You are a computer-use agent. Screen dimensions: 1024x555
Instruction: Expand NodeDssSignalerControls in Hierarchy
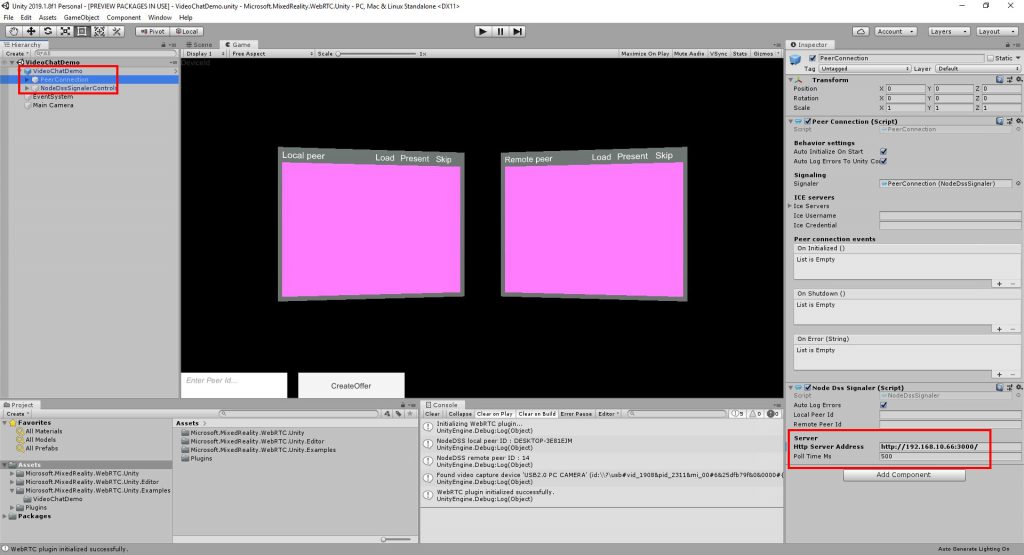click(27, 88)
